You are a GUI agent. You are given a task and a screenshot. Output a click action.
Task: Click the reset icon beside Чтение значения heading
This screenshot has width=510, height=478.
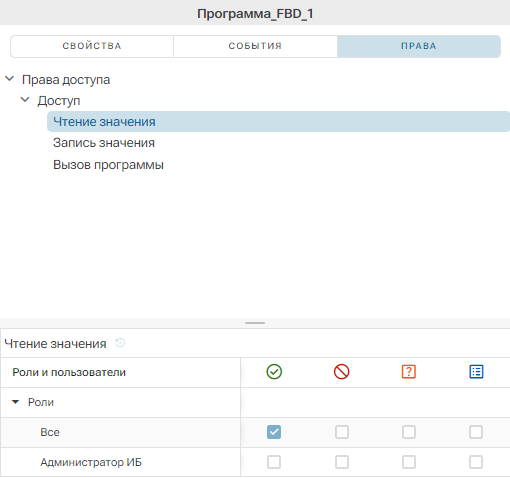click(120, 343)
